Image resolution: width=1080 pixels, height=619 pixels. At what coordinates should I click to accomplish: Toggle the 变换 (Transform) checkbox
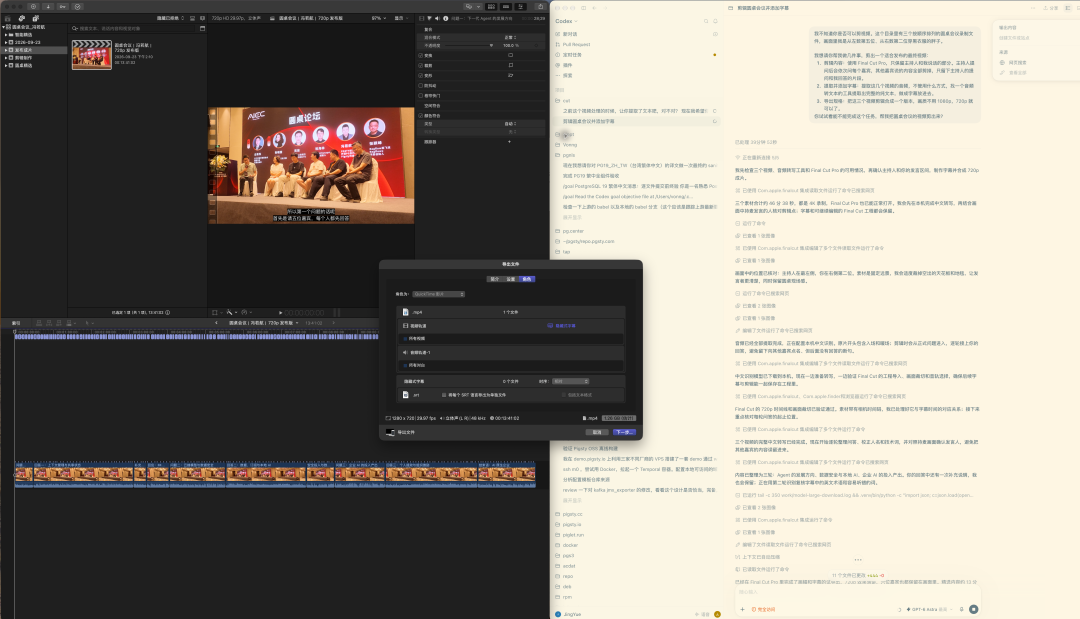[x=421, y=55]
